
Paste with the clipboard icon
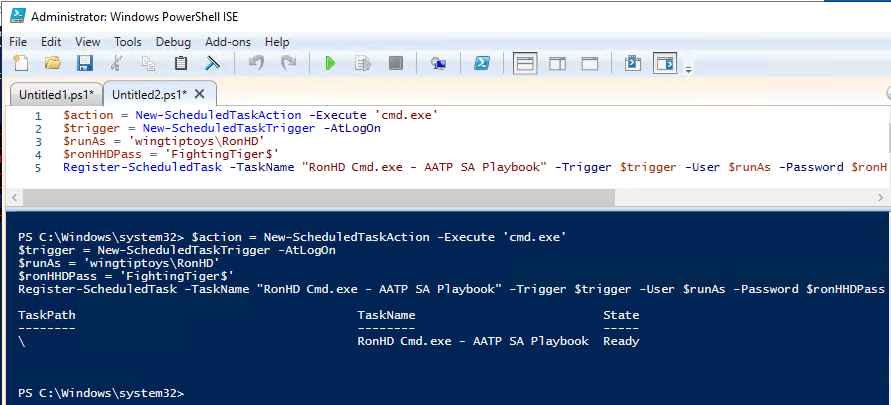point(181,63)
